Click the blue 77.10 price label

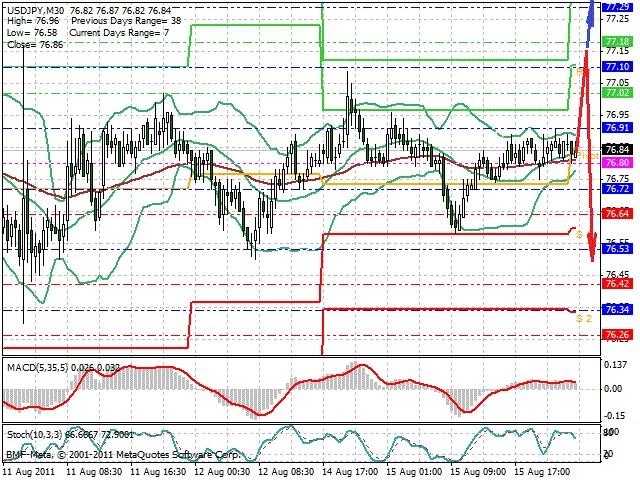pos(617,67)
